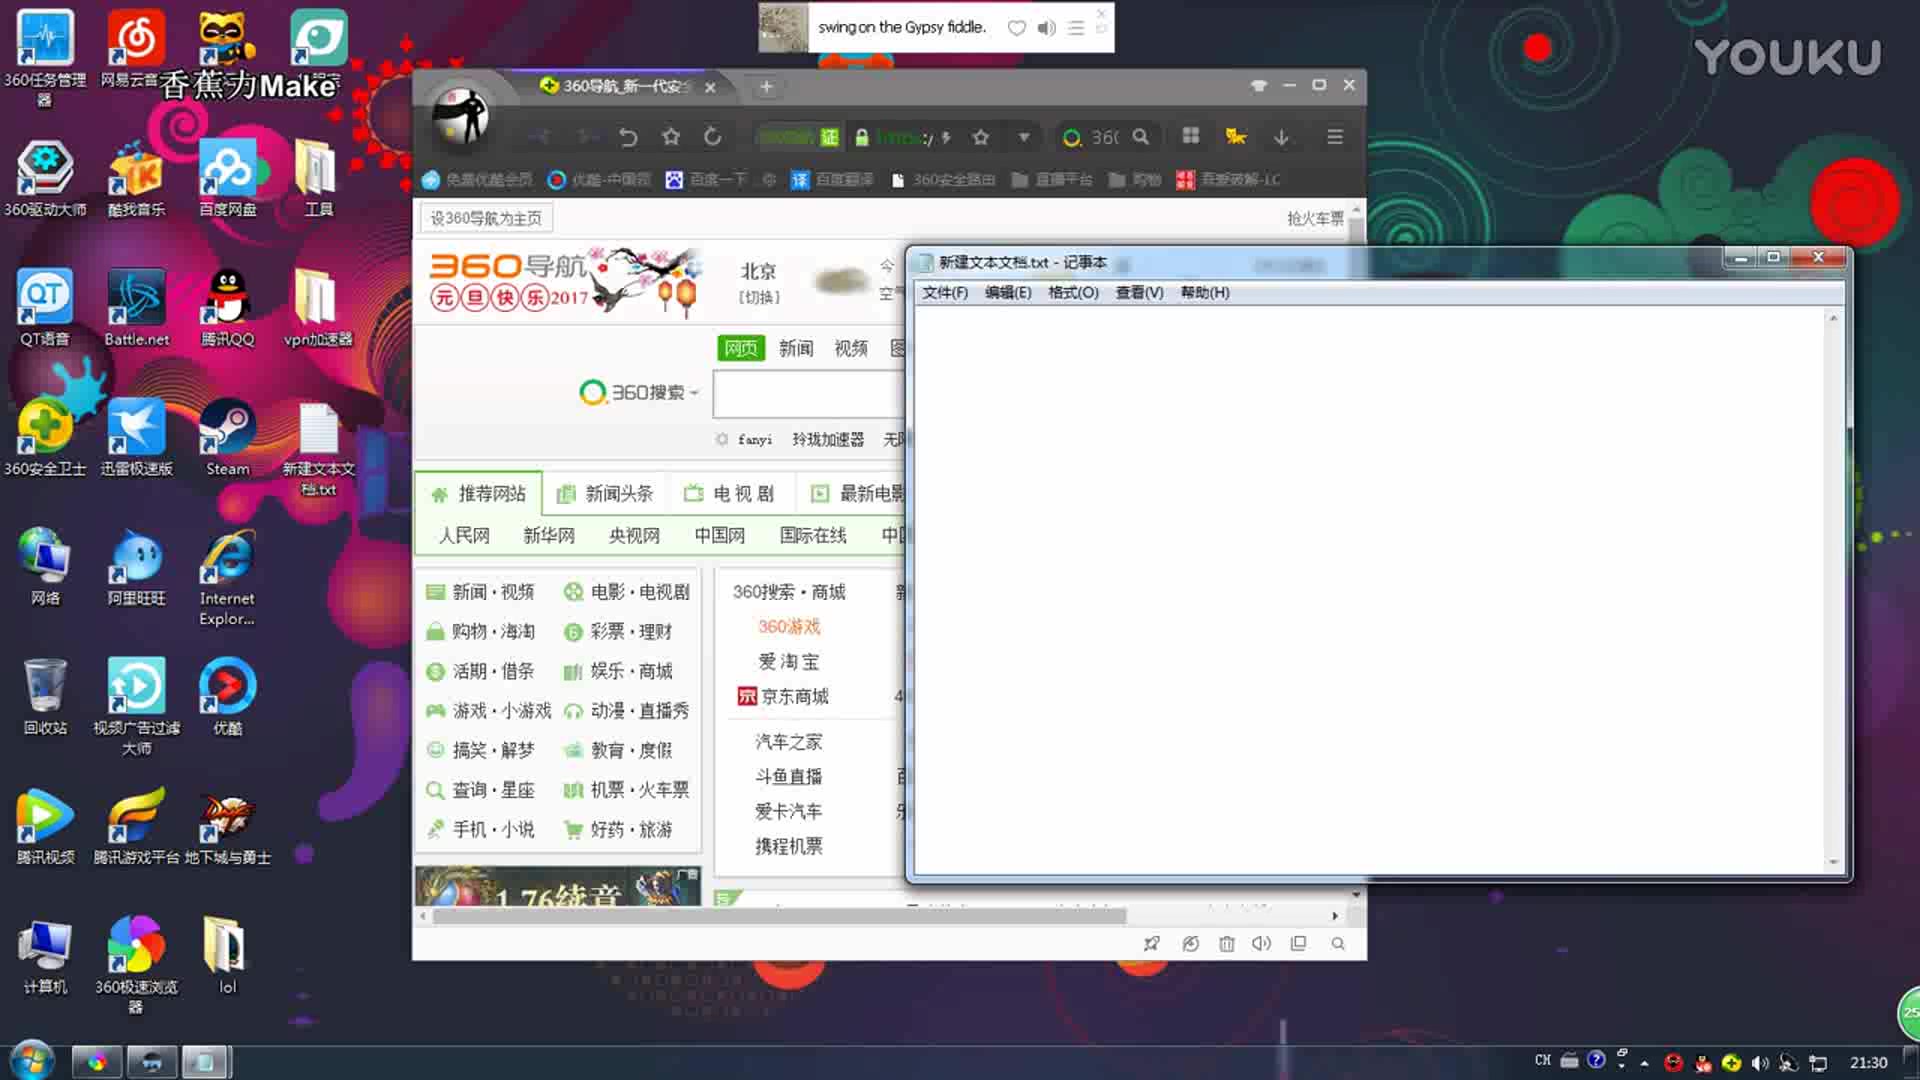Click the 360 search input field

[x=808, y=393]
